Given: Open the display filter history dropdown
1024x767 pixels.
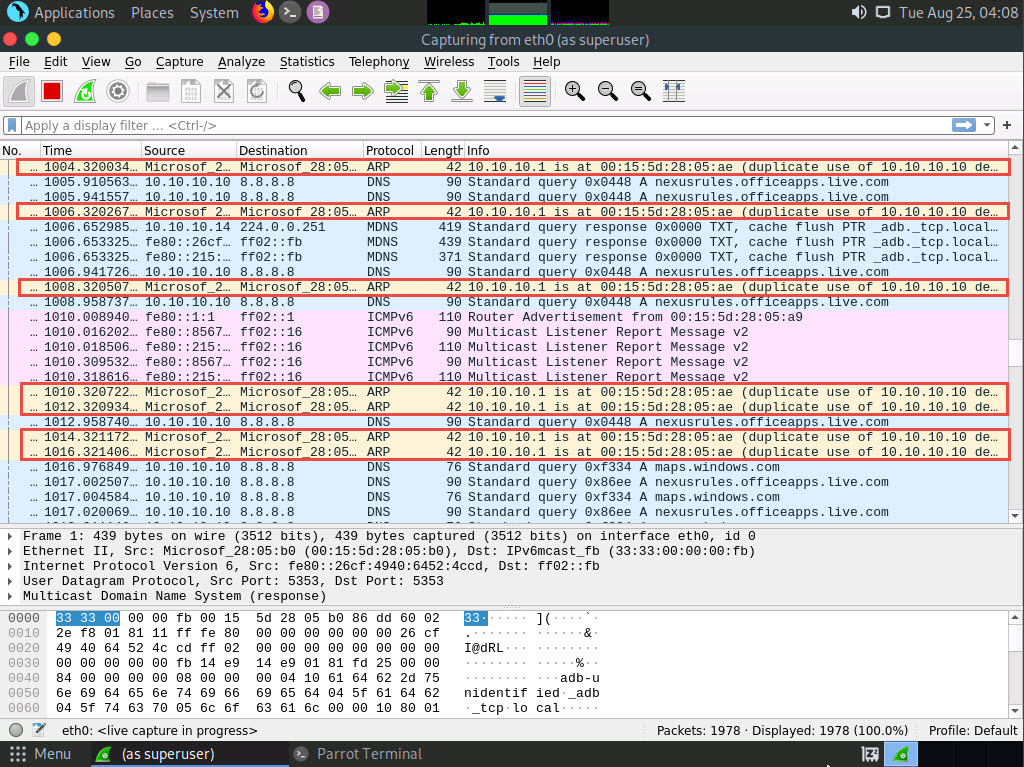Looking at the screenshot, I should (987, 125).
